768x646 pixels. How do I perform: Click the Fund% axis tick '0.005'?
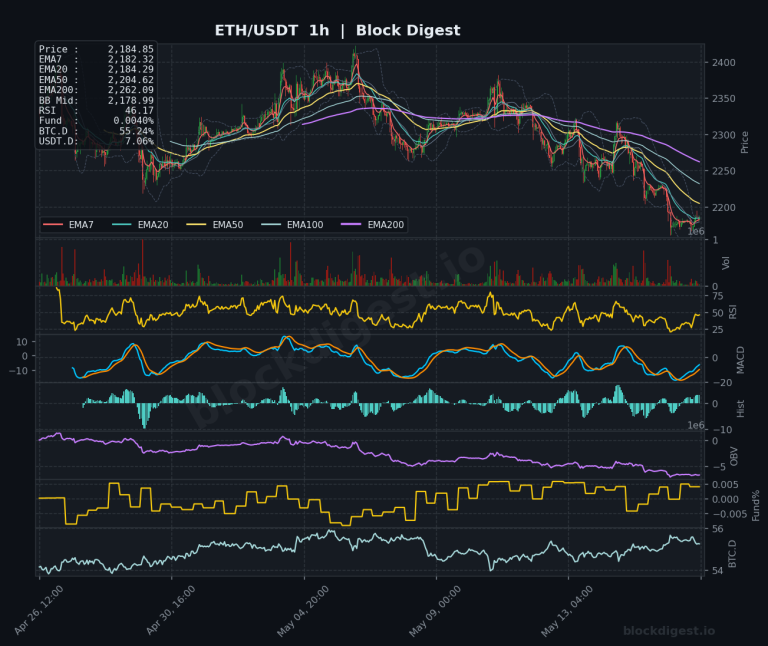click(x=725, y=485)
